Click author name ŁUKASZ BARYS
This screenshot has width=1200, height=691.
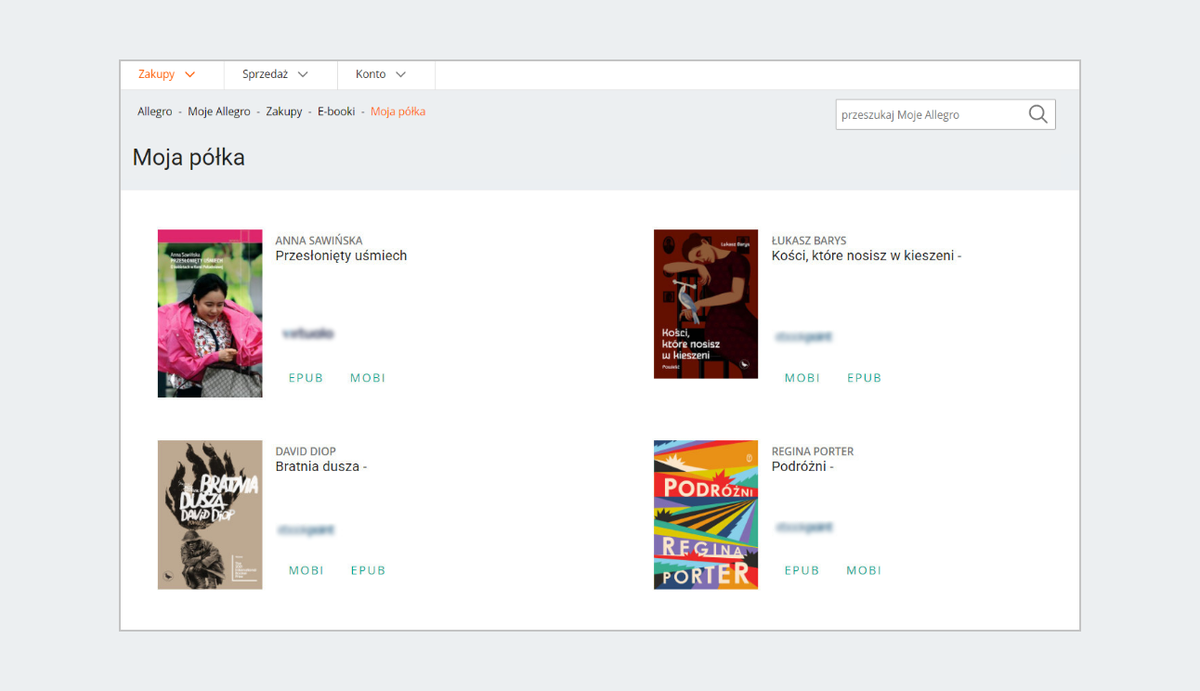[x=809, y=240]
